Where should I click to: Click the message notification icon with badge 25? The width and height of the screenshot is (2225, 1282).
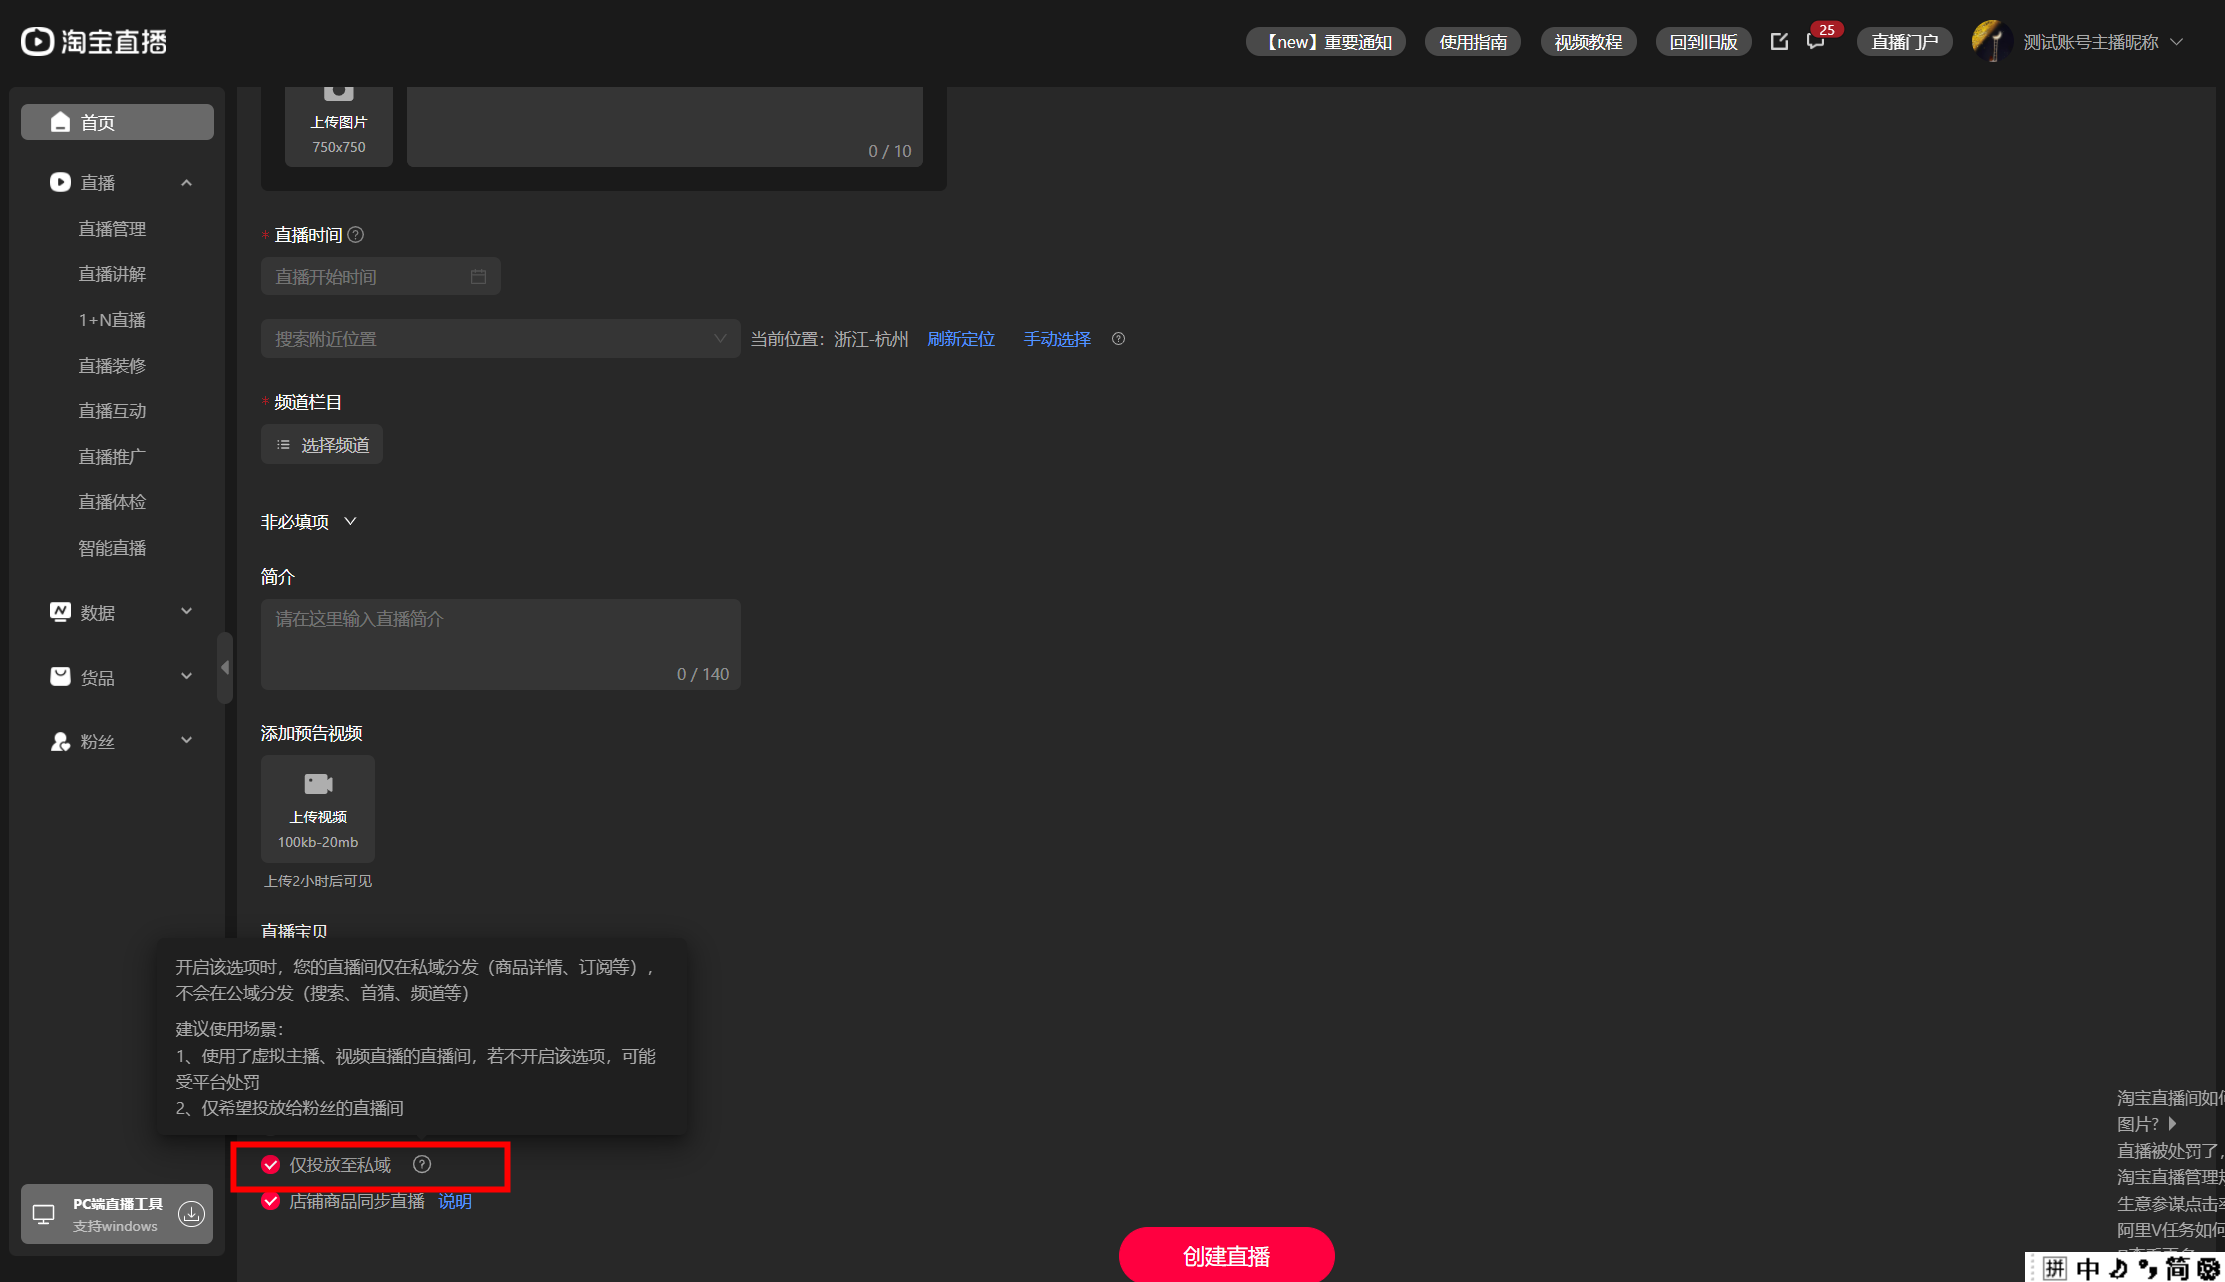coord(1816,42)
